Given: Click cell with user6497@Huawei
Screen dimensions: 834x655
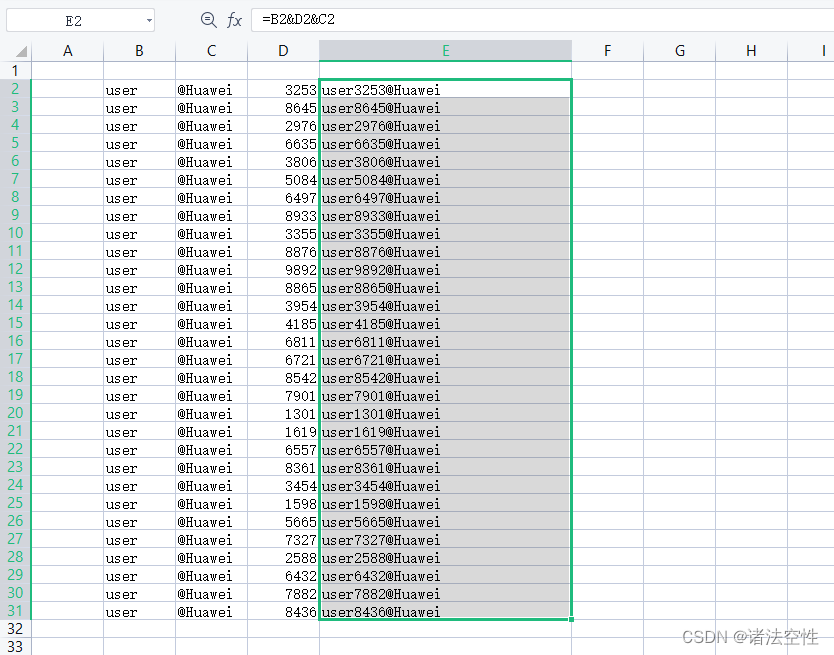Looking at the screenshot, I should point(445,197).
